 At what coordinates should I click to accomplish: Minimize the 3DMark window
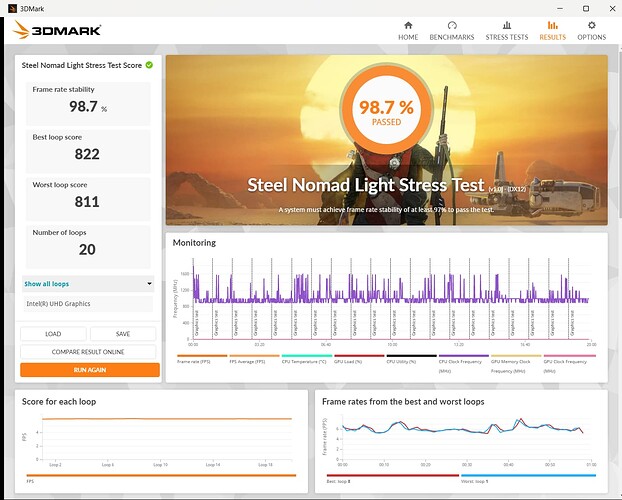pos(560,8)
